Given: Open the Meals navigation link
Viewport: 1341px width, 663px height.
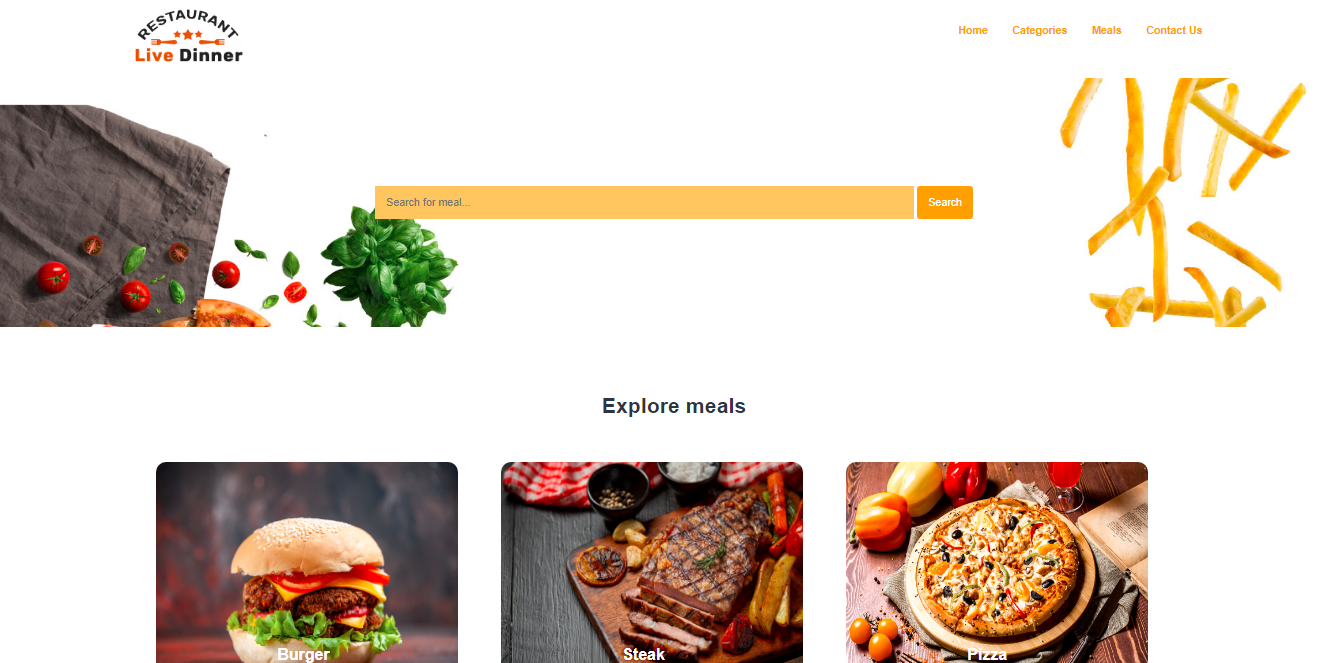Looking at the screenshot, I should coord(1106,30).
